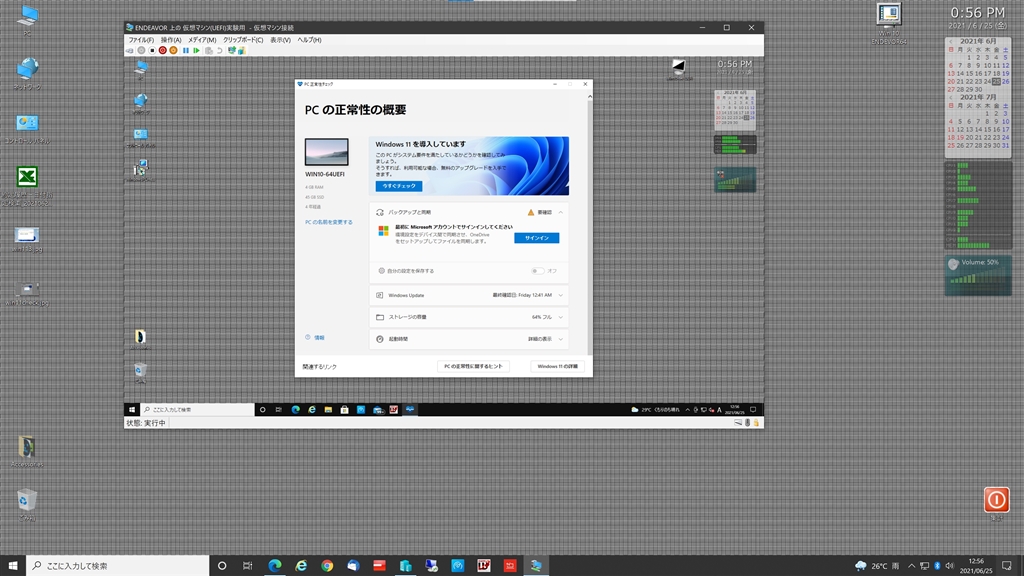Pause the virtual machine with blue pause icon
1024x576 pixels.
tap(185, 51)
